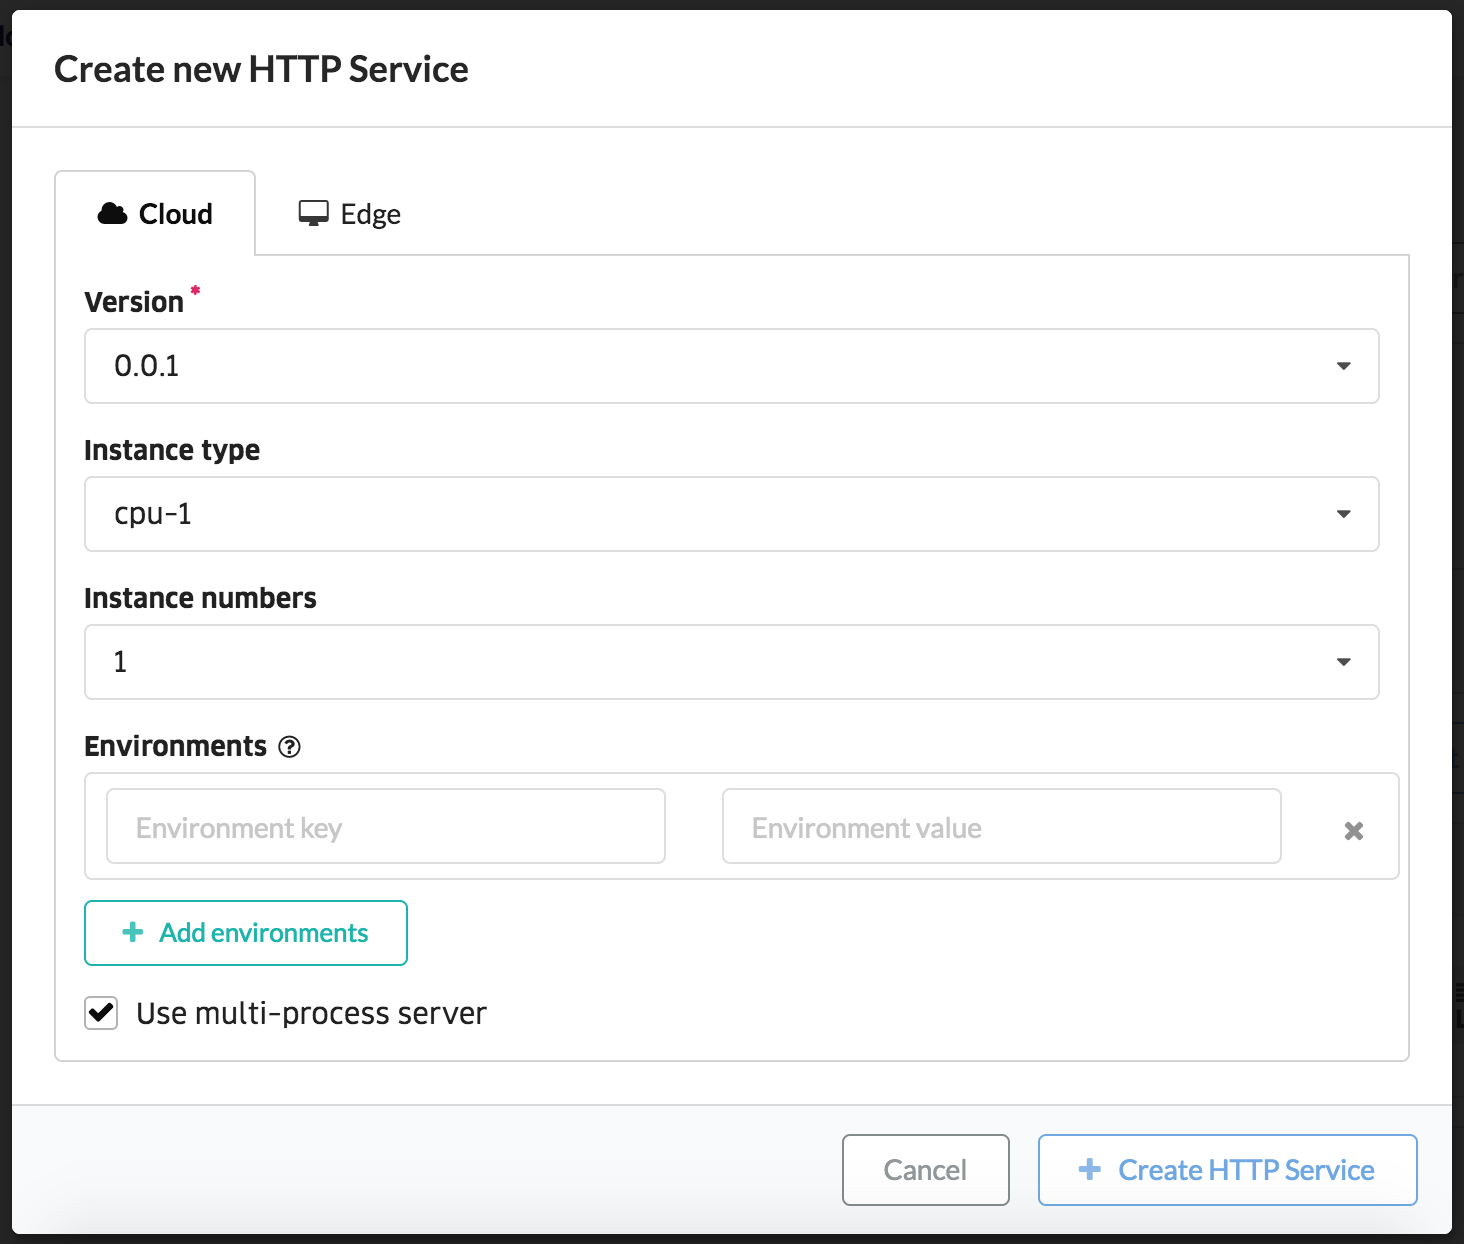Screen dimensions: 1464x1244
Task: Click the plus icon in Add environments
Action: pos(132,932)
